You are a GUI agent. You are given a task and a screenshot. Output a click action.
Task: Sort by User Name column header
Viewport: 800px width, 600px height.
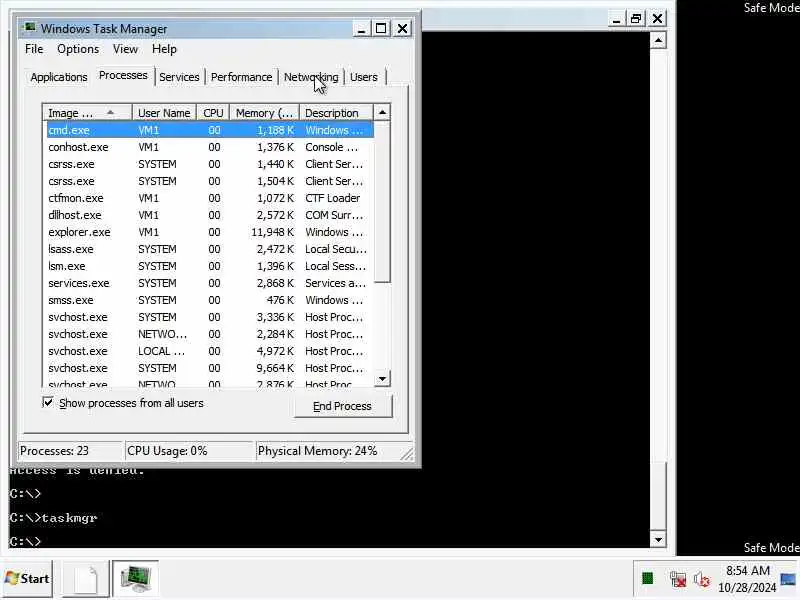tap(164, 113)
